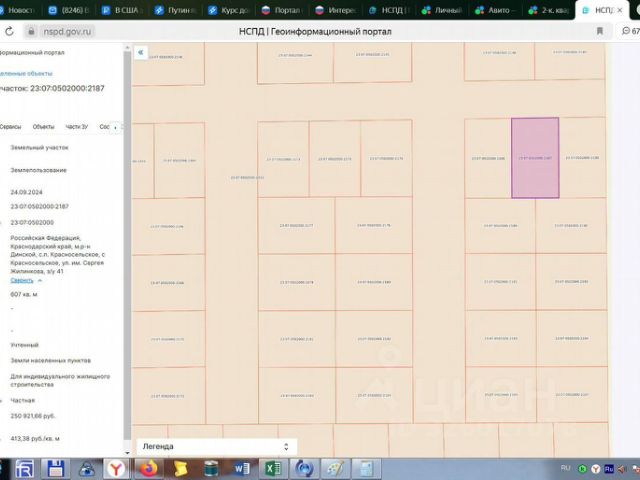Reload the page with the refresh icon
This screenshot has width=640, height=480.
(x=9, y=31)
